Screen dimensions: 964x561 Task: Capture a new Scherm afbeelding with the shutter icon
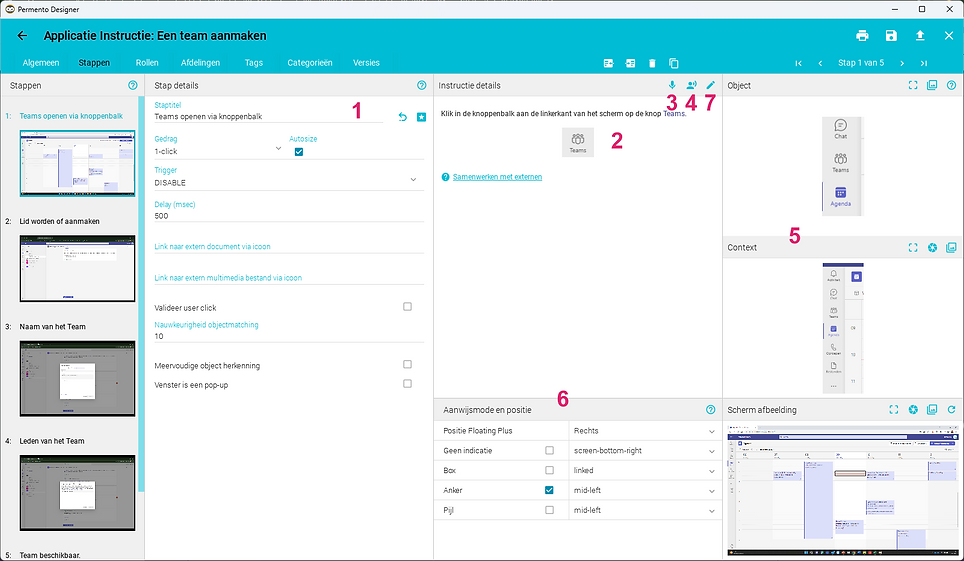[x=913, y=410]
